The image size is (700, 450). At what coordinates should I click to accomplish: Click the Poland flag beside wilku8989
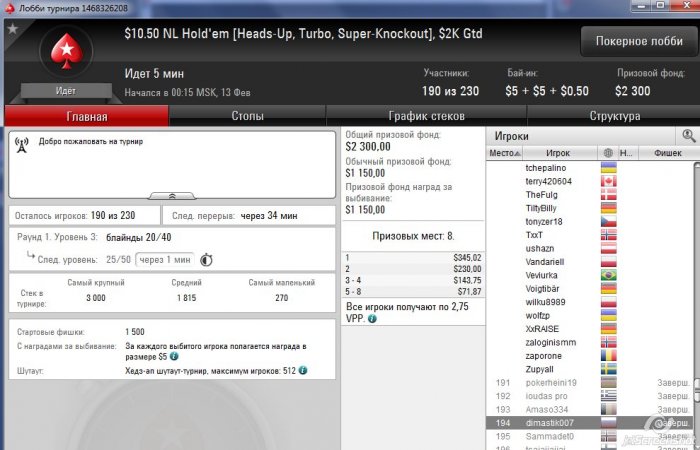pyautogui.click(x=608, y=302)
